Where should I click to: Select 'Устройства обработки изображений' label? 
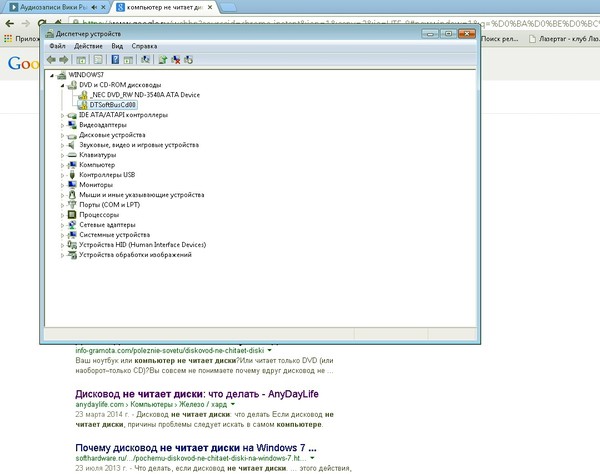point(135,255)
